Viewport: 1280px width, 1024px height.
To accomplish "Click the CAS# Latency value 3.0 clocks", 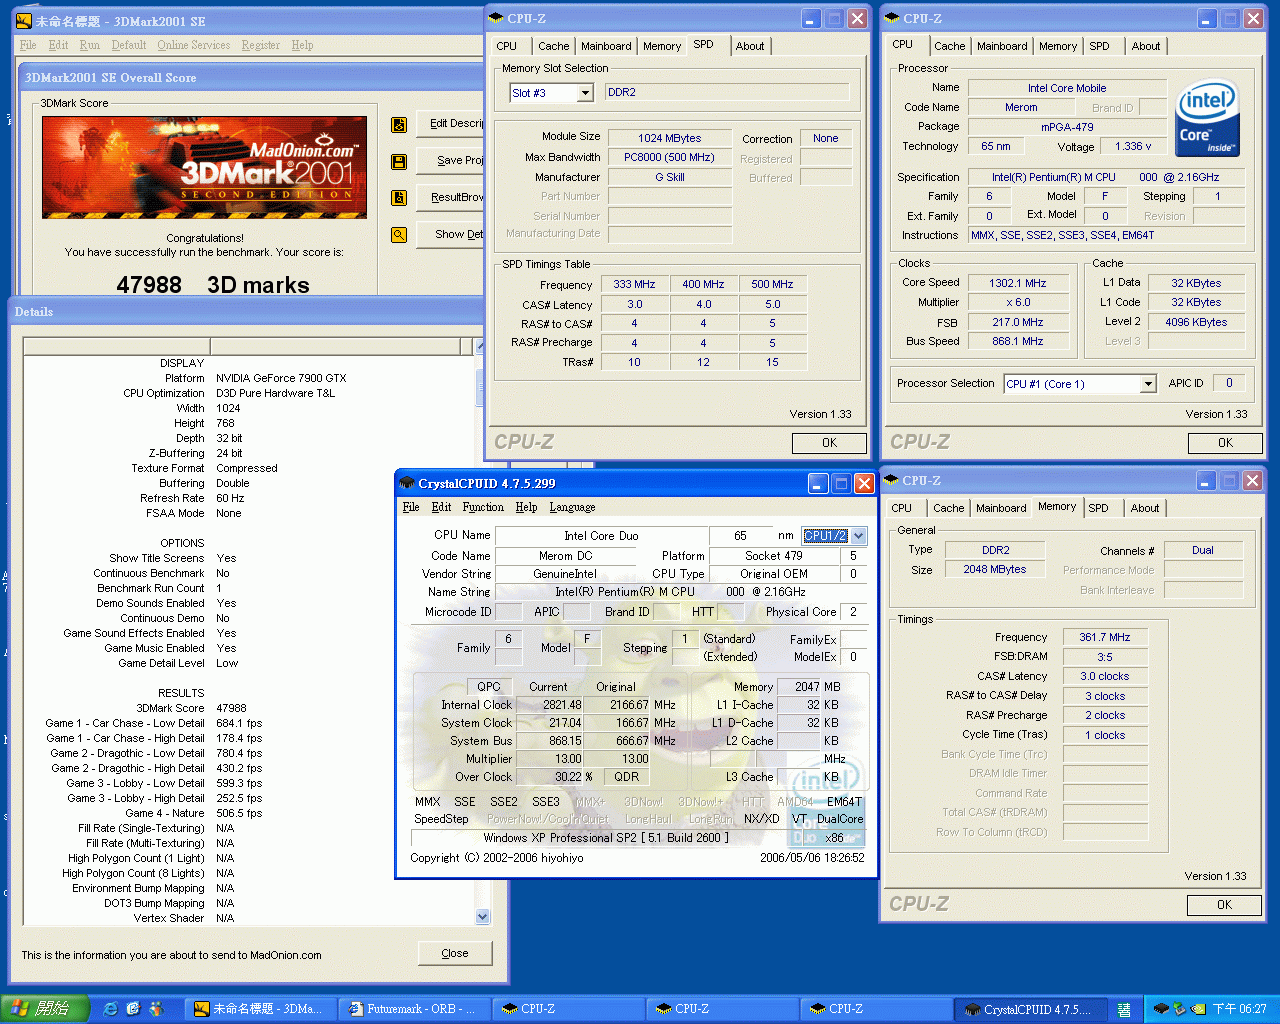I will [x=1105, y=677].
